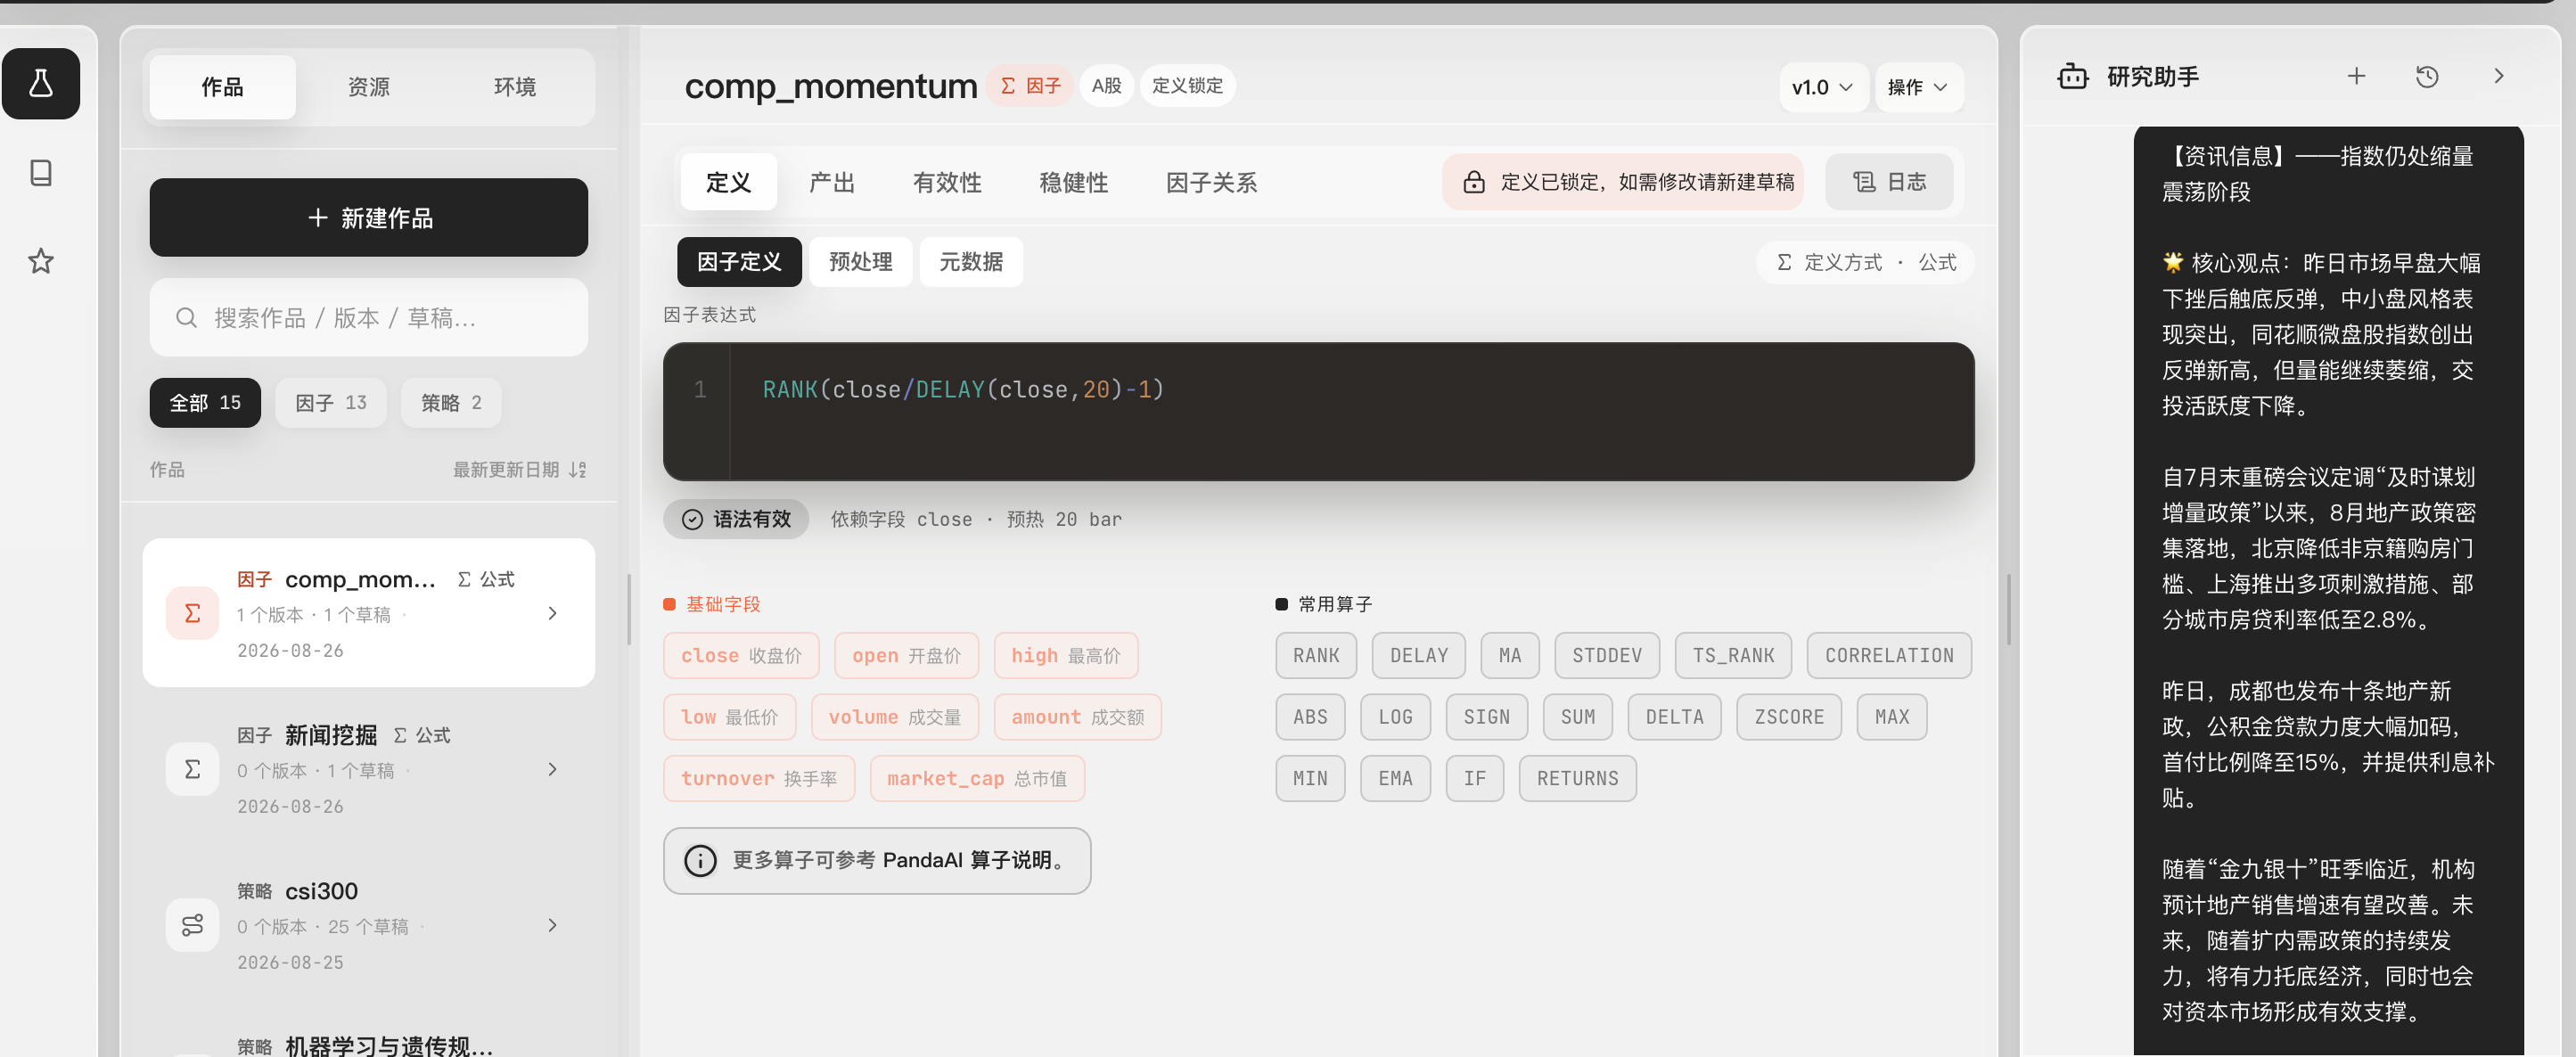Image resolution: width=2576 pixels, height=1057 pixels.
Task: Insert the high 最高价 field
Action: pyautogui.click(x=1065, y=656)
